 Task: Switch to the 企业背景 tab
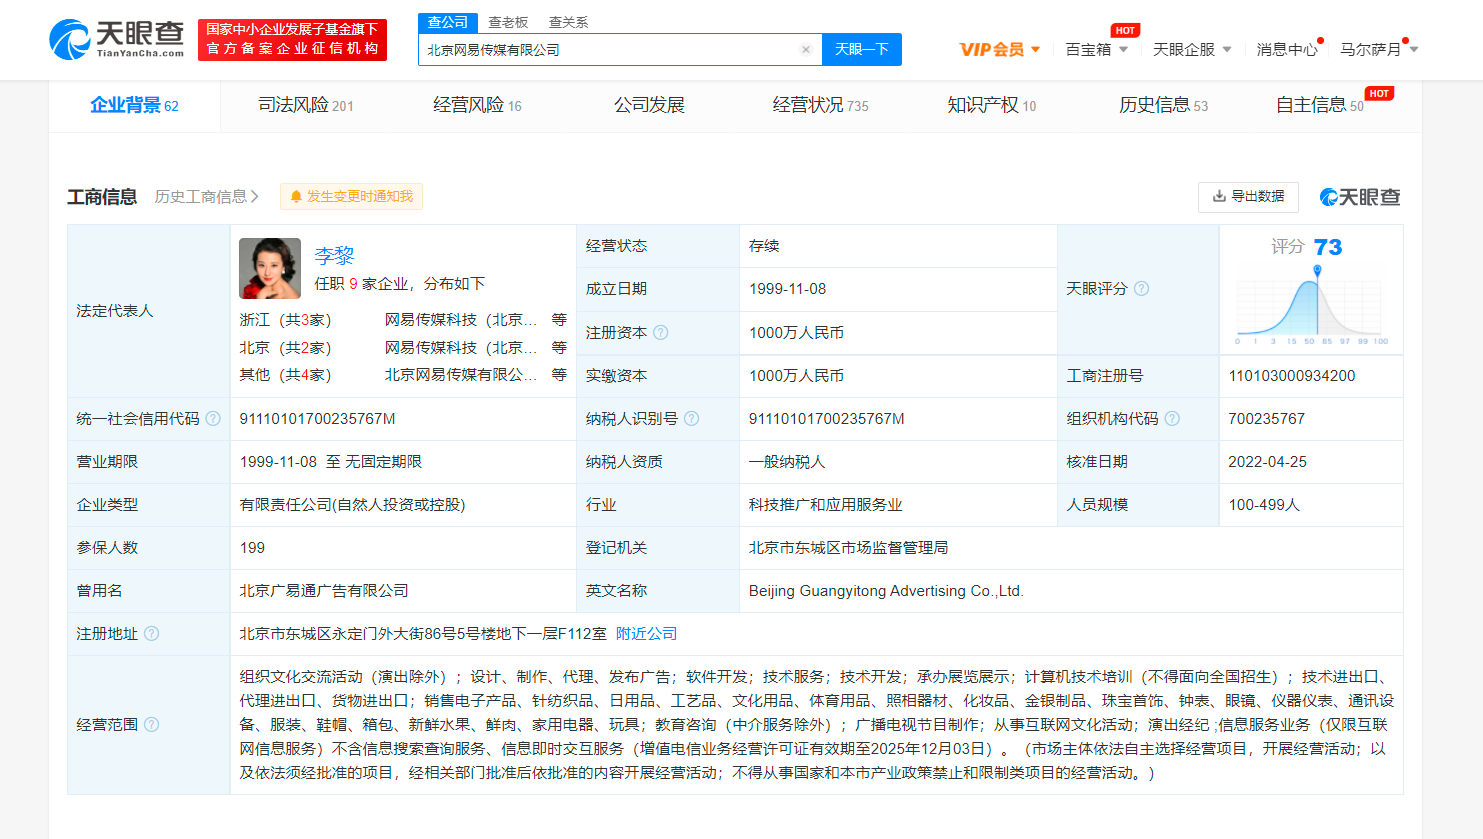coord(134,105)
